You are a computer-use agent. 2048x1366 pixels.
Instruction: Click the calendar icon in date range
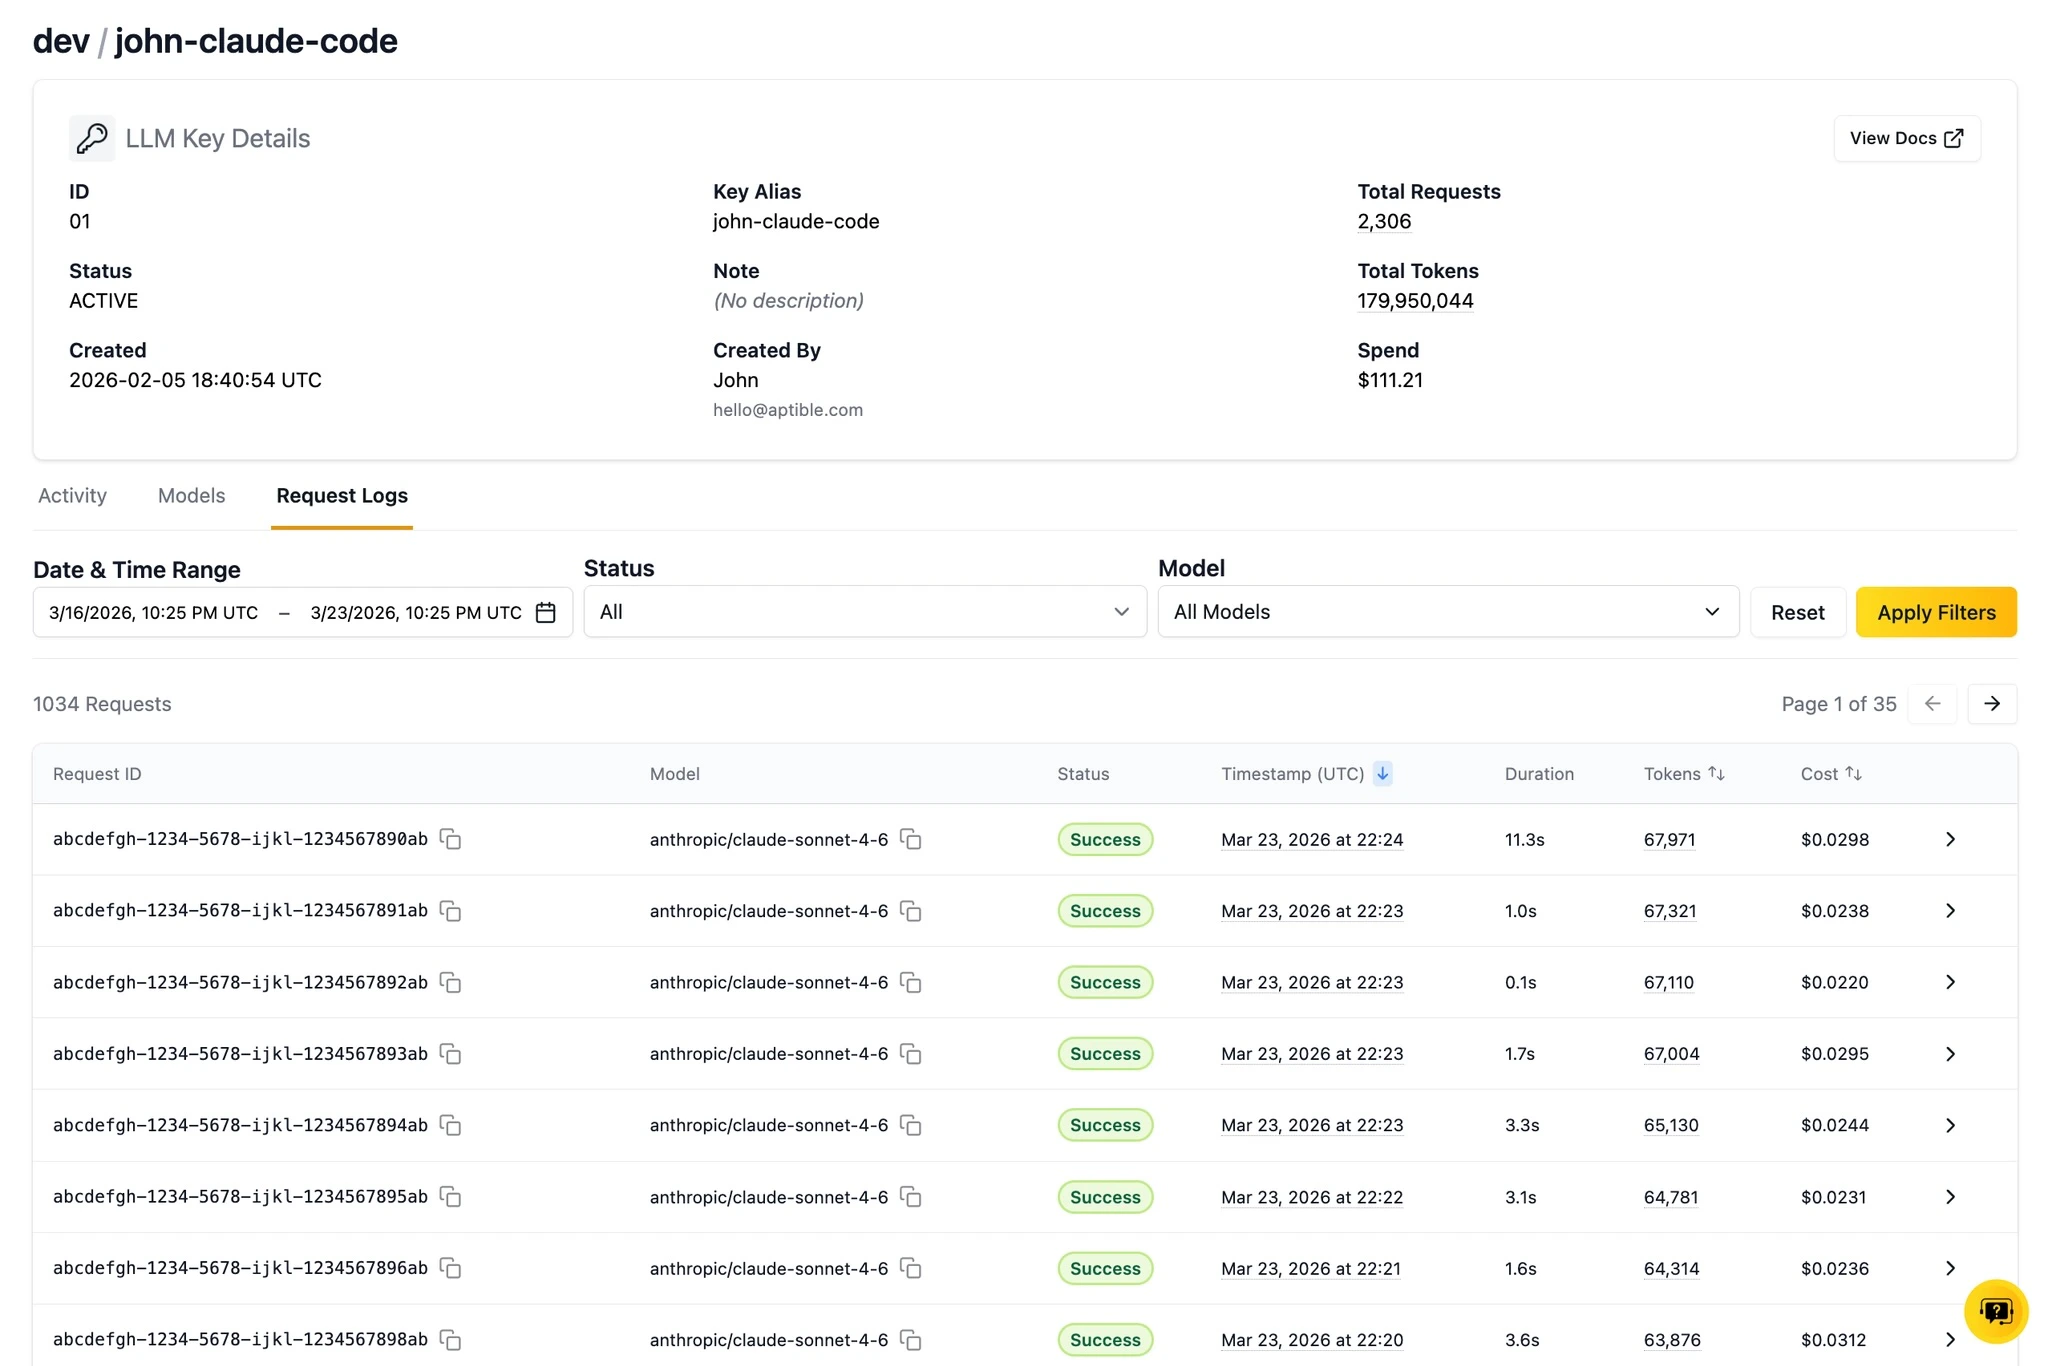tap(545, 612)
